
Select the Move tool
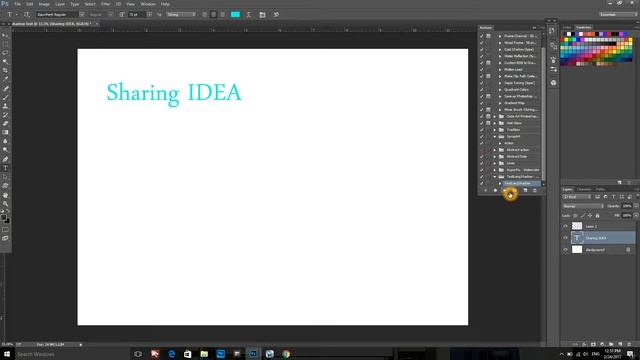[5, 35]
